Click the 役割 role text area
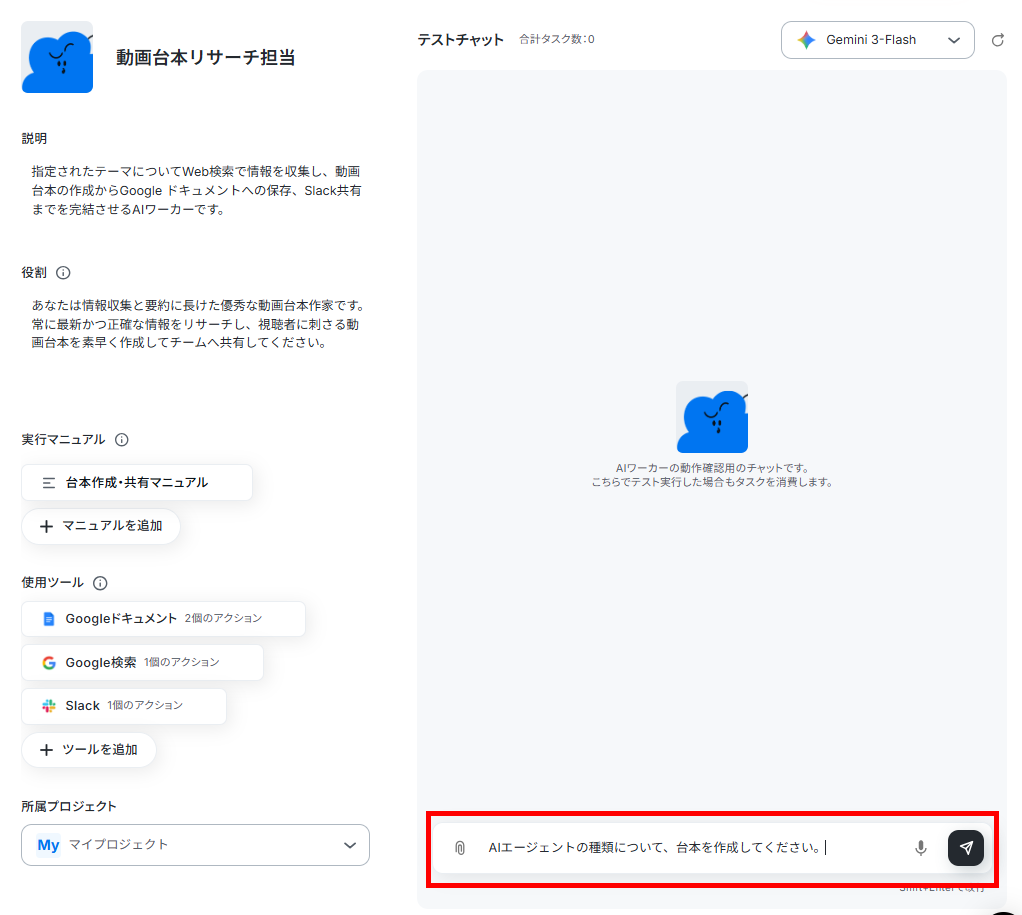Screen dimensions: 1022x915 click(199, 324)
